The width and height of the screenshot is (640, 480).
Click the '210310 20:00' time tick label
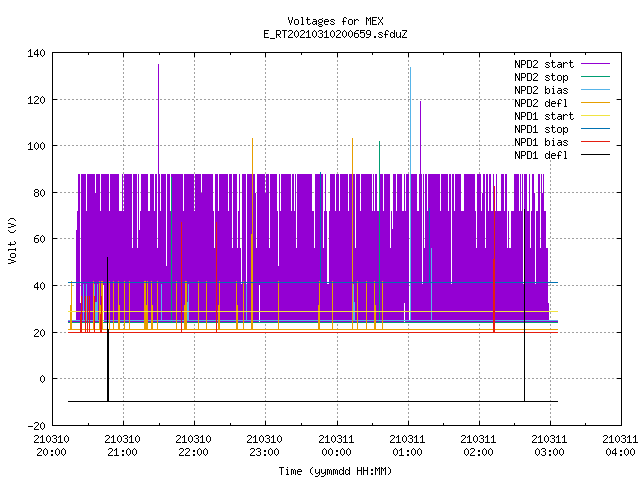tap(51, 446)
